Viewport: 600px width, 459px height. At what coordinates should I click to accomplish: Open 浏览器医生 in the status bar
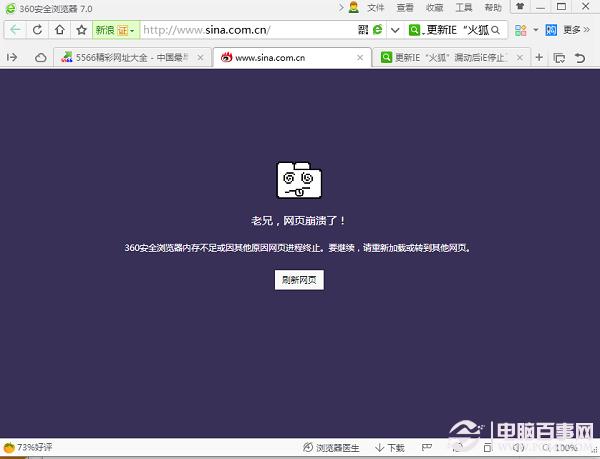tap(331, 448)
